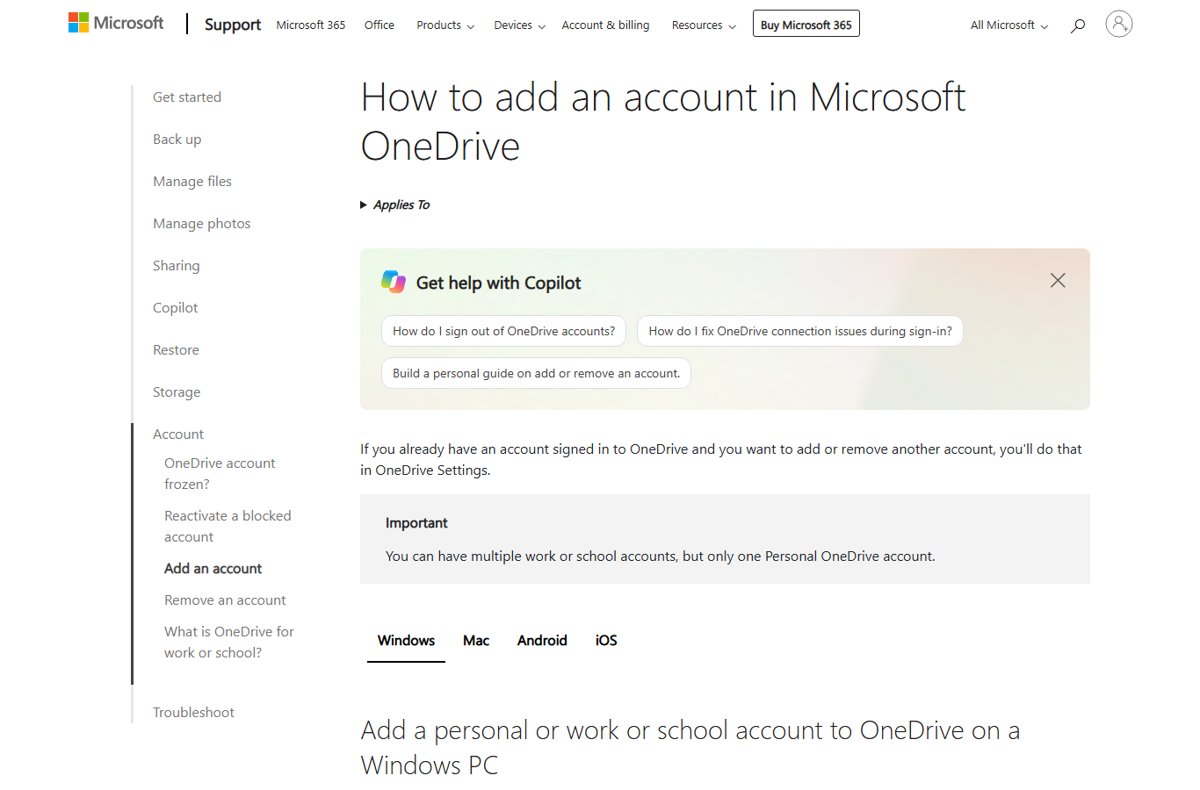
Task: Open OneDrive account frozen? link
Action: (220, 473)
